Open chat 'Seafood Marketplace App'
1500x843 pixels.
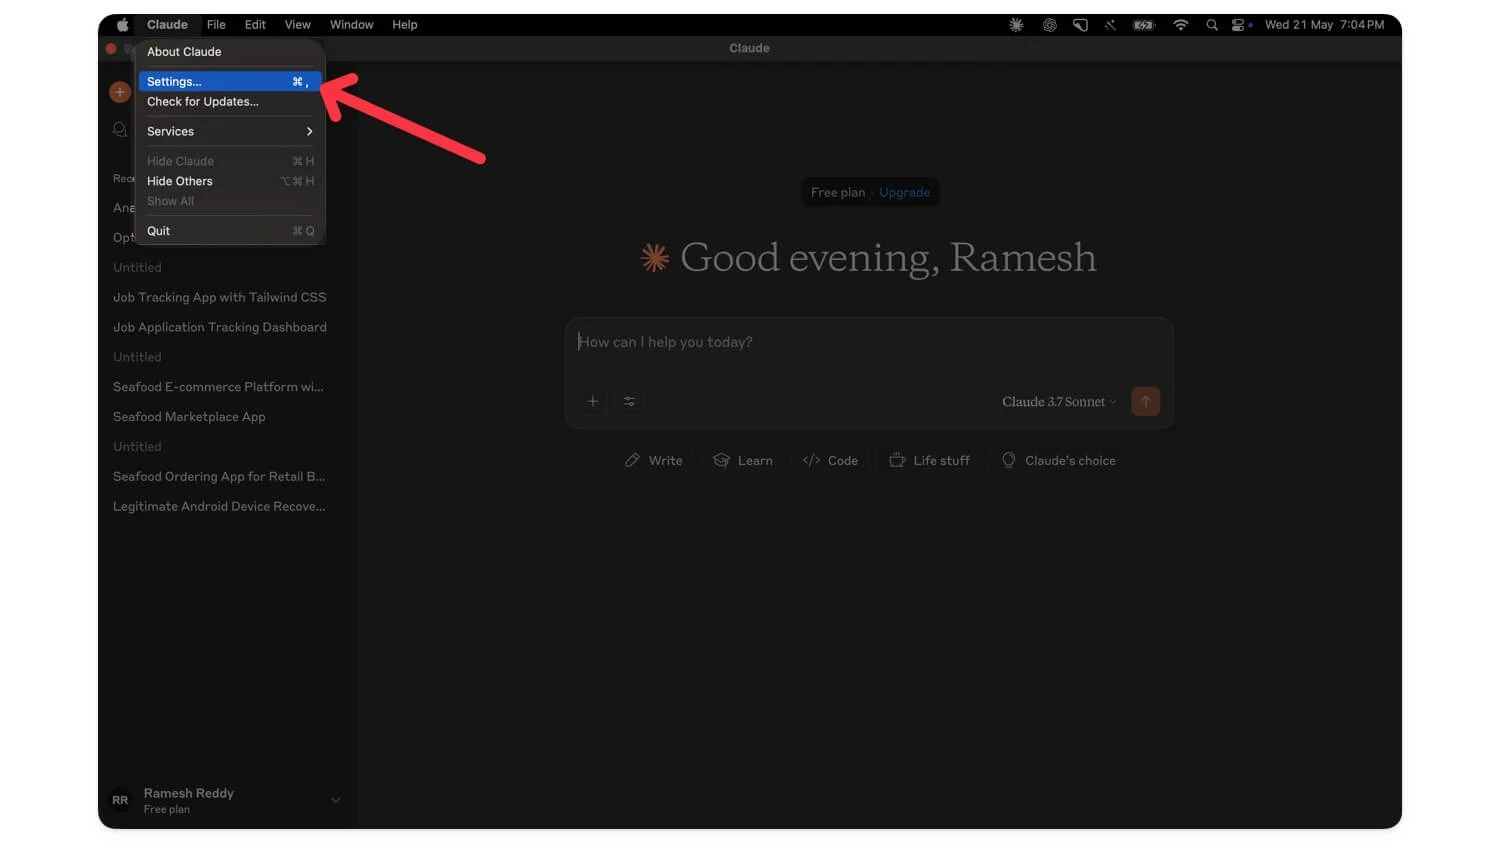coord(189,417)
